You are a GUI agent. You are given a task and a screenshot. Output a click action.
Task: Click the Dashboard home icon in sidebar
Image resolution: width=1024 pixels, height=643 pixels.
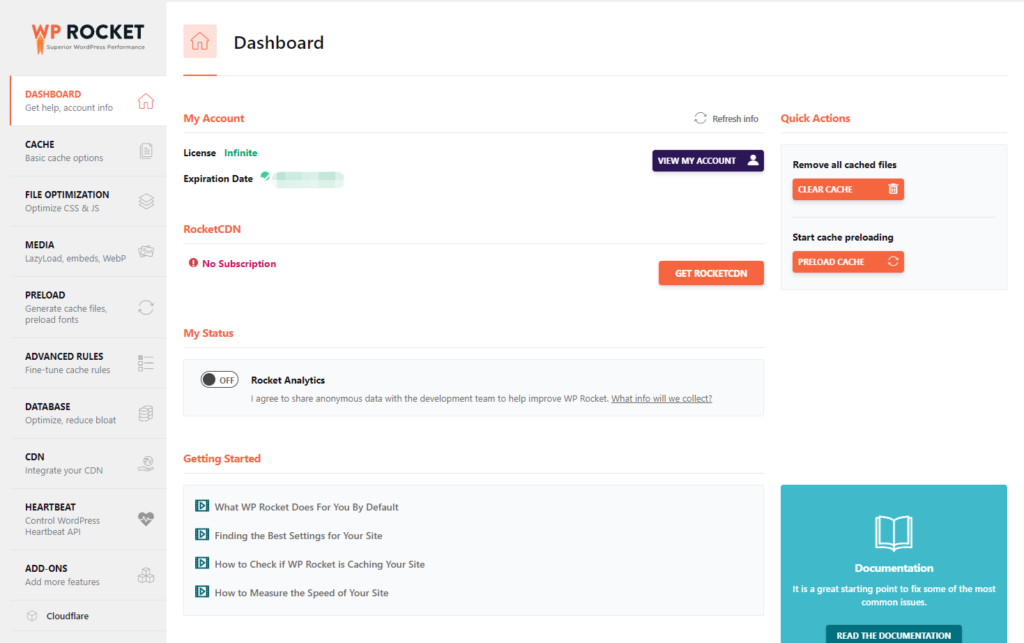tap(146, 101)
